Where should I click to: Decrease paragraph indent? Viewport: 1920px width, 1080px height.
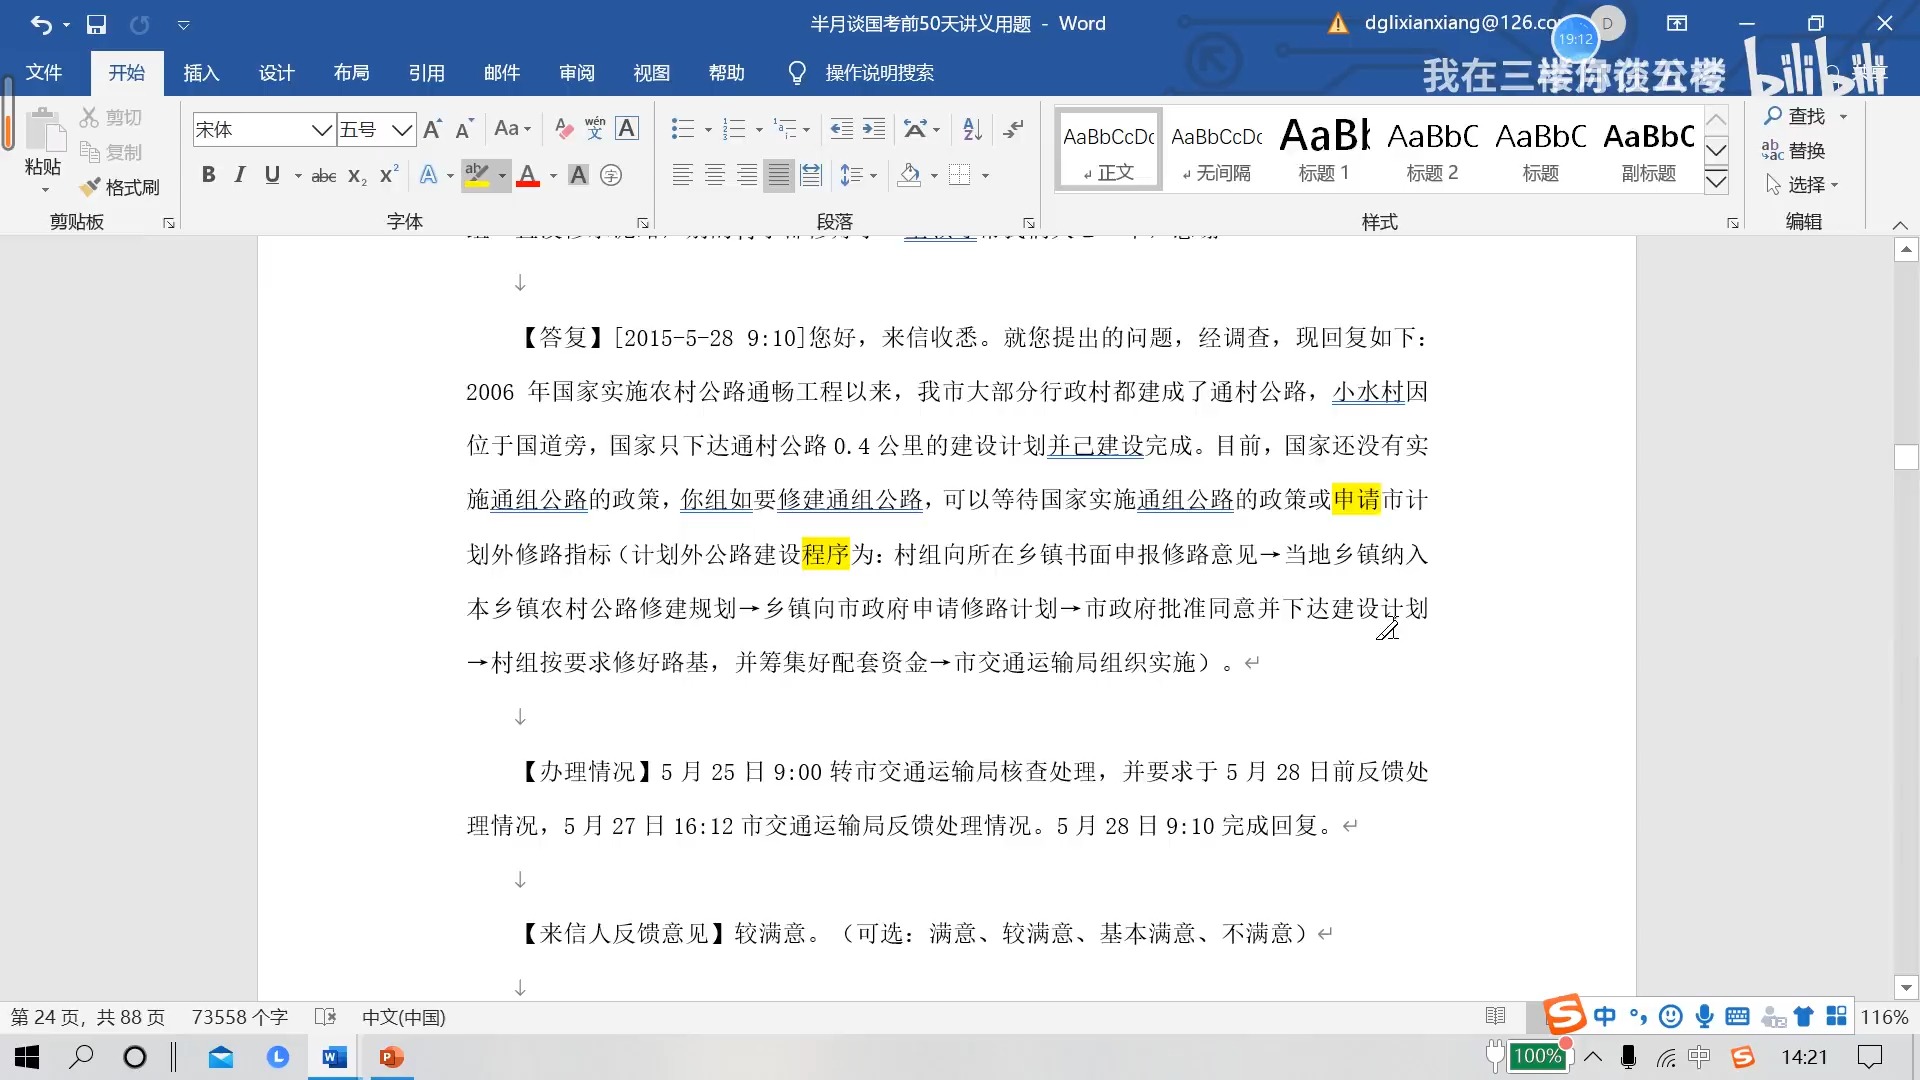click(x=842, y=129)
